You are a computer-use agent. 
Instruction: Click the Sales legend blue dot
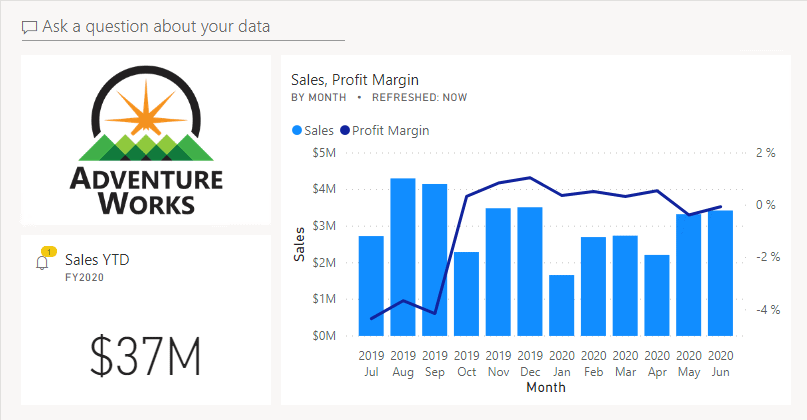pyautogui.click(x=297, y=130)
